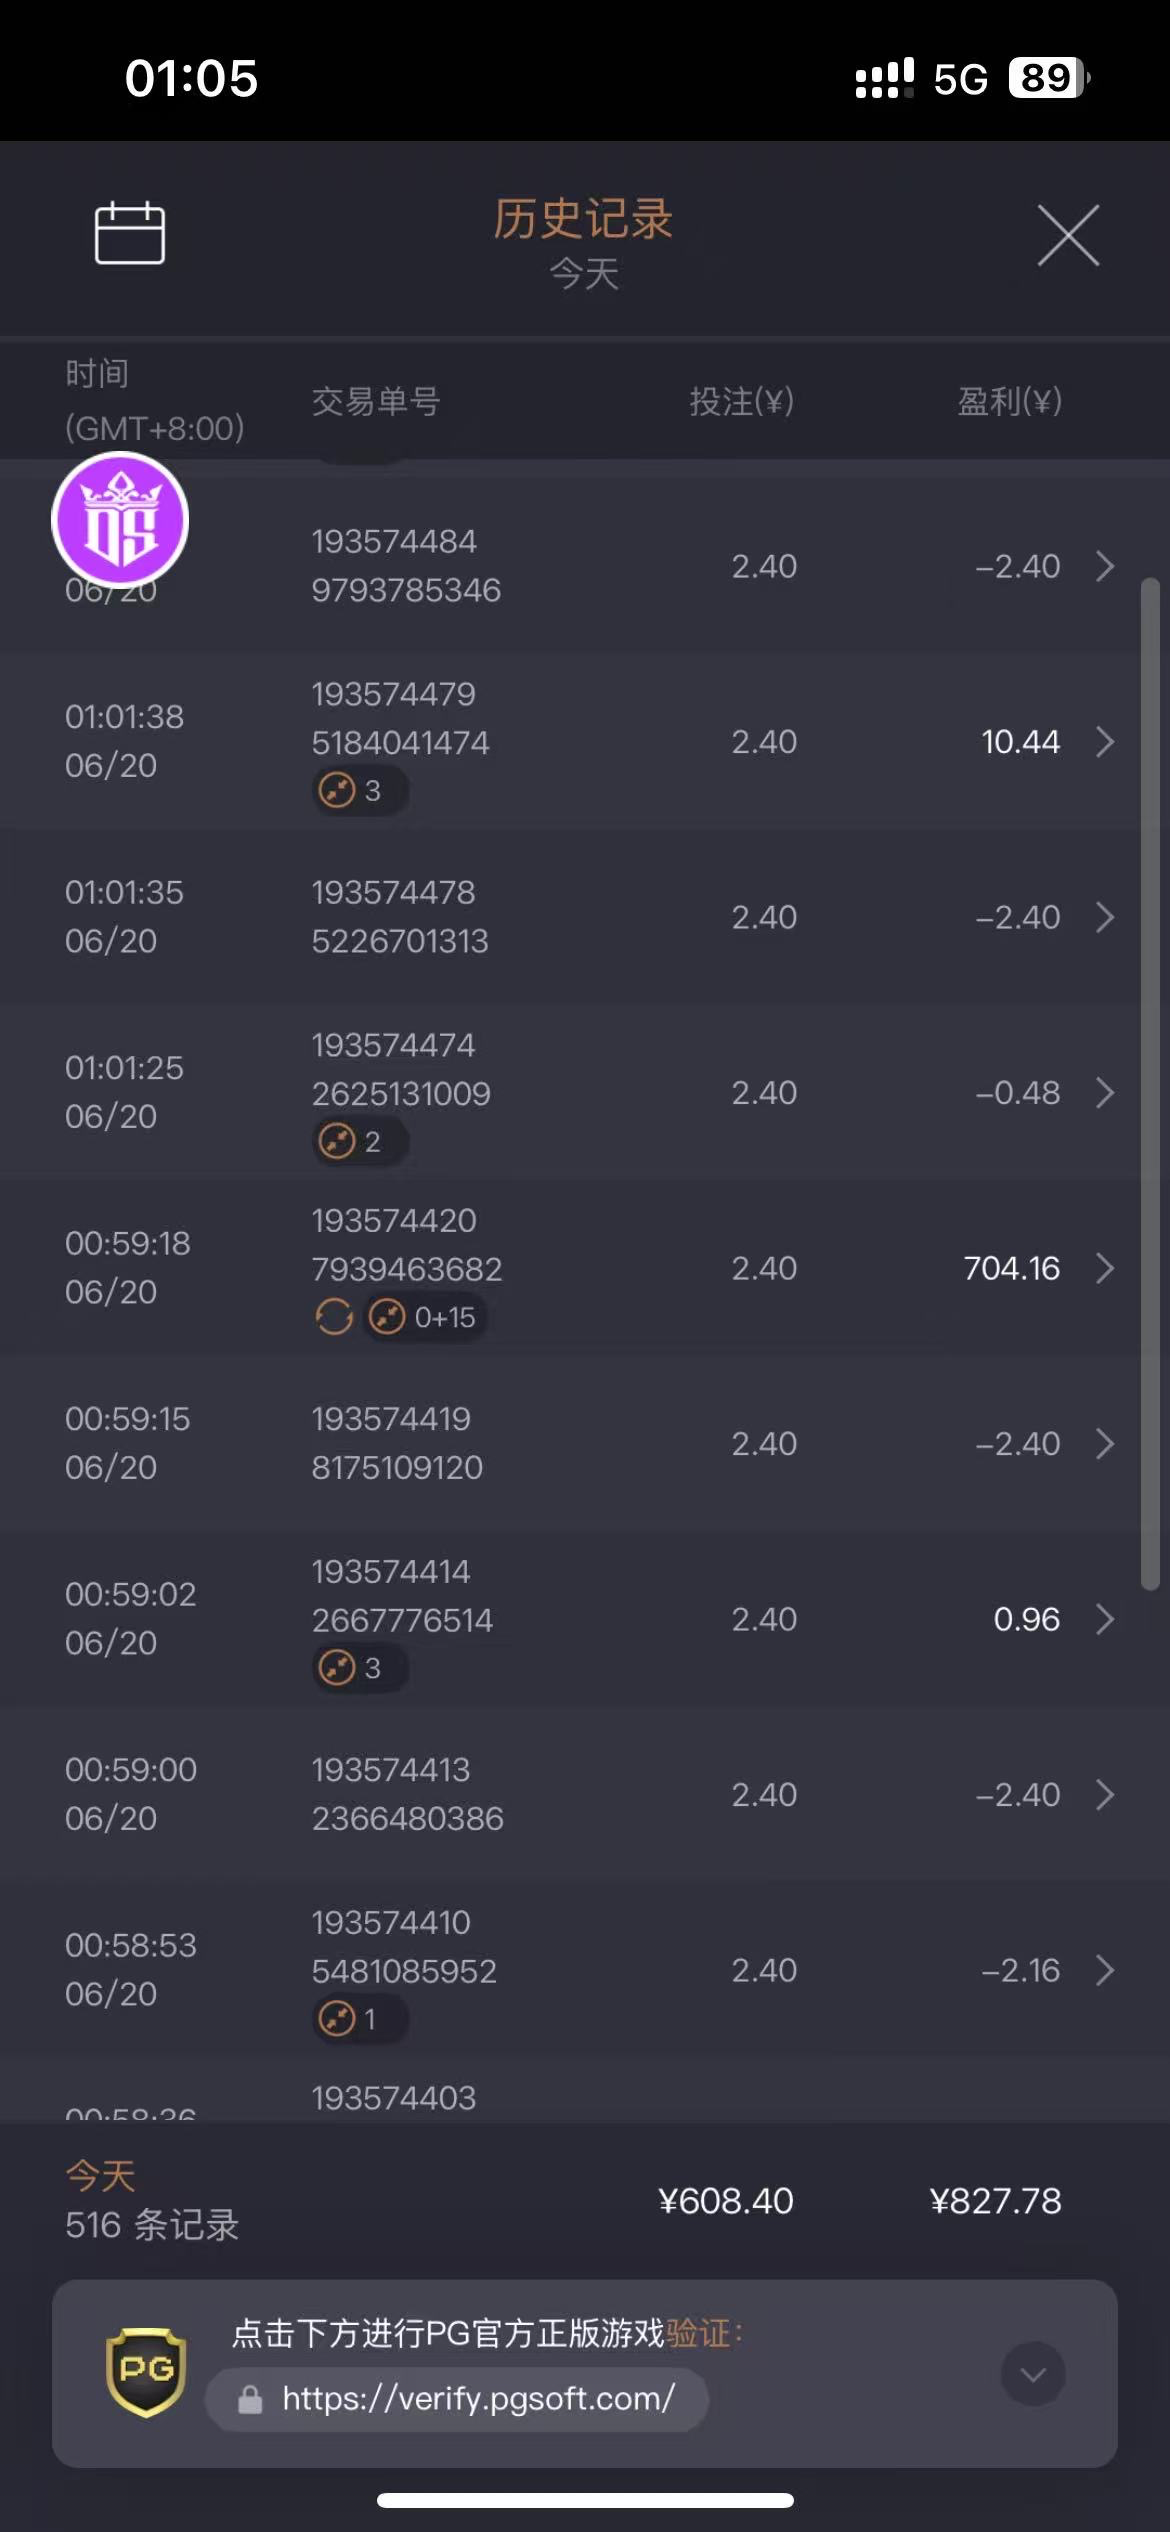Open the calendar date picker icon

[x=129, y=233]
